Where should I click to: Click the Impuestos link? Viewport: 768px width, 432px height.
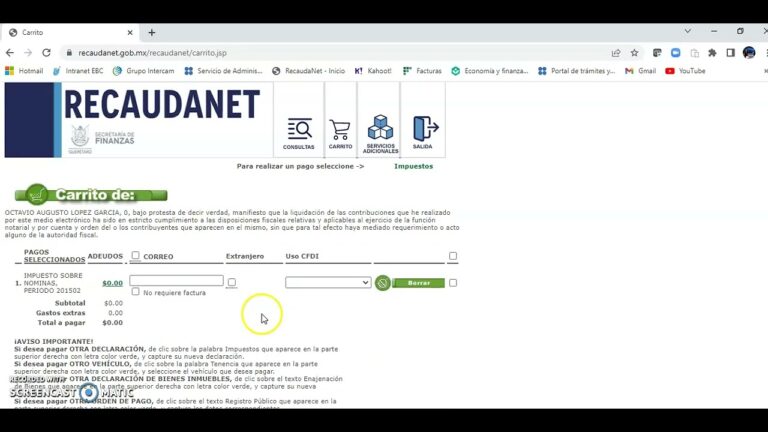point(413,167)
